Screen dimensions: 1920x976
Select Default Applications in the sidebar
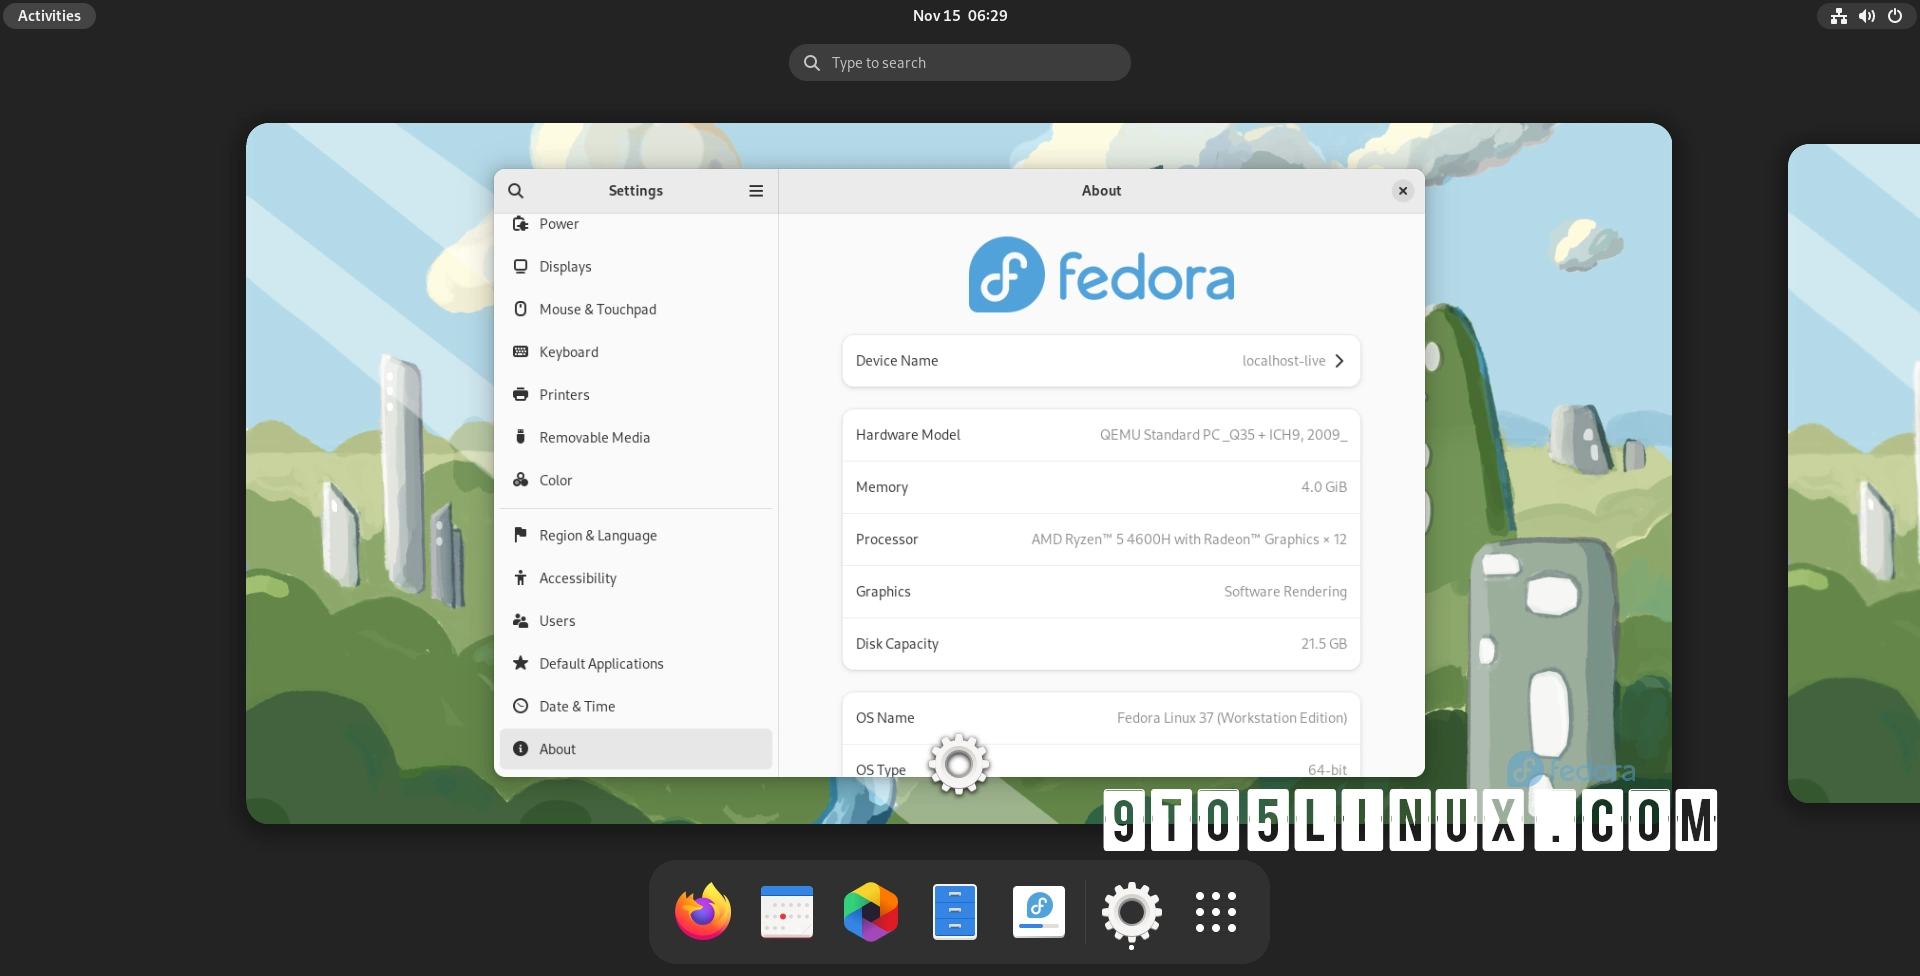pos(601,663)
